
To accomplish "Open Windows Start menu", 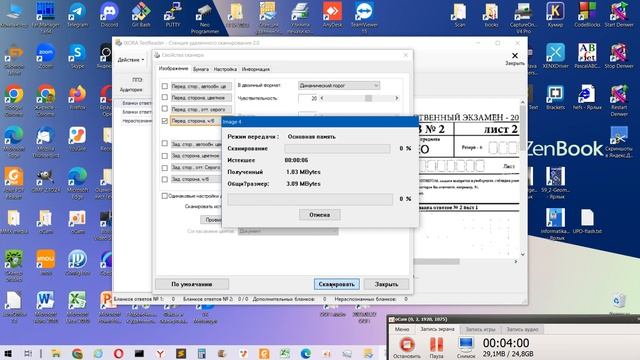I will (x=7, y=353).
